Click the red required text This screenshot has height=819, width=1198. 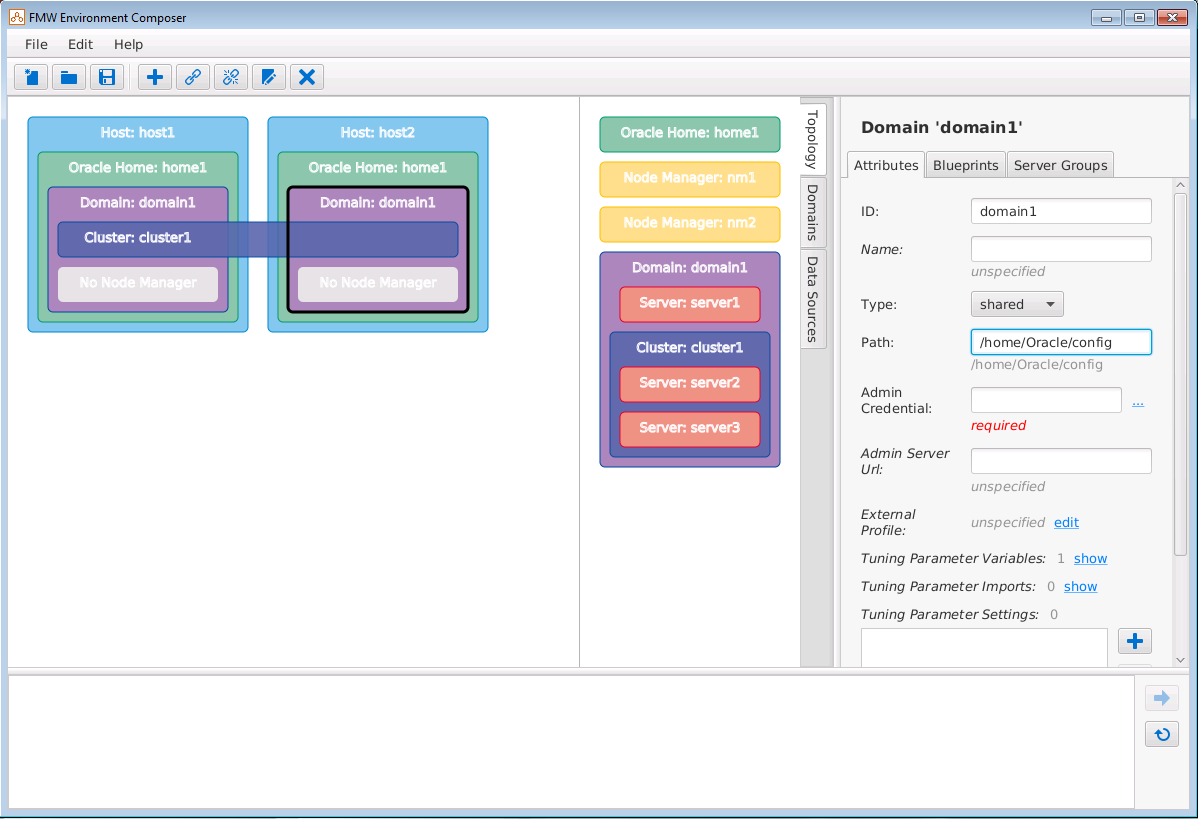click(999, 426)
